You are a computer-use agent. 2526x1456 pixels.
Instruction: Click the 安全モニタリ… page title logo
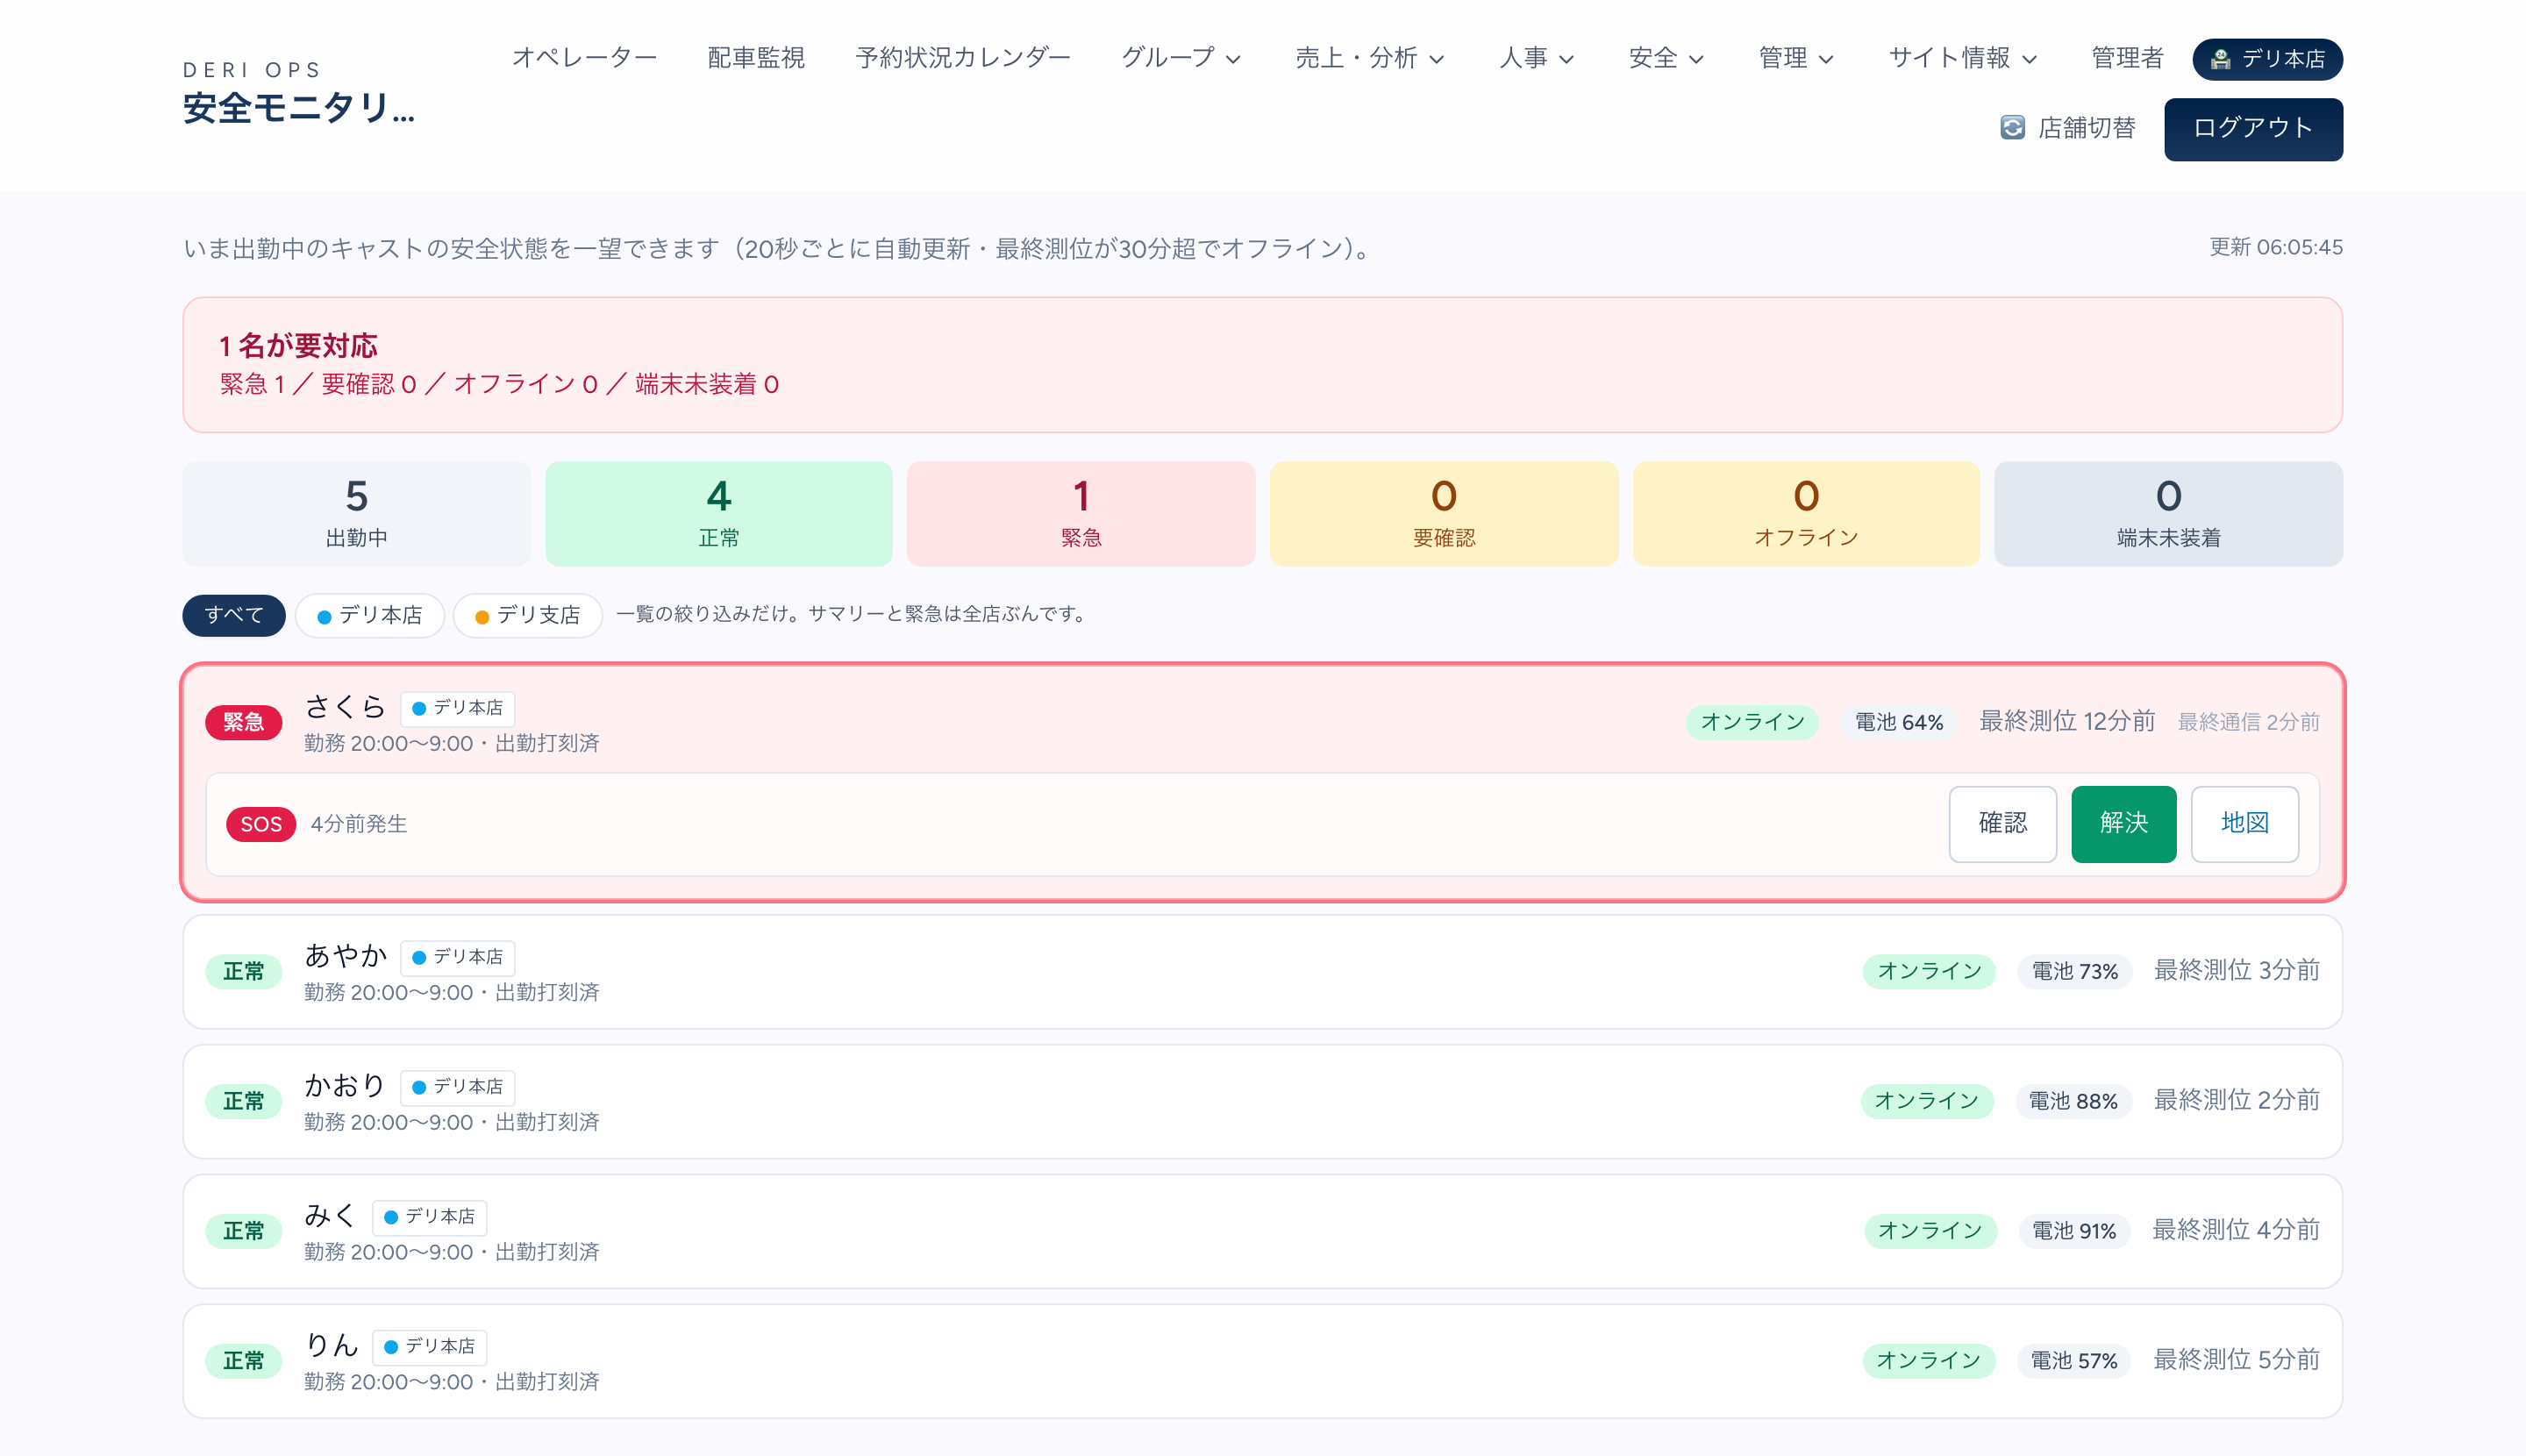298,108
